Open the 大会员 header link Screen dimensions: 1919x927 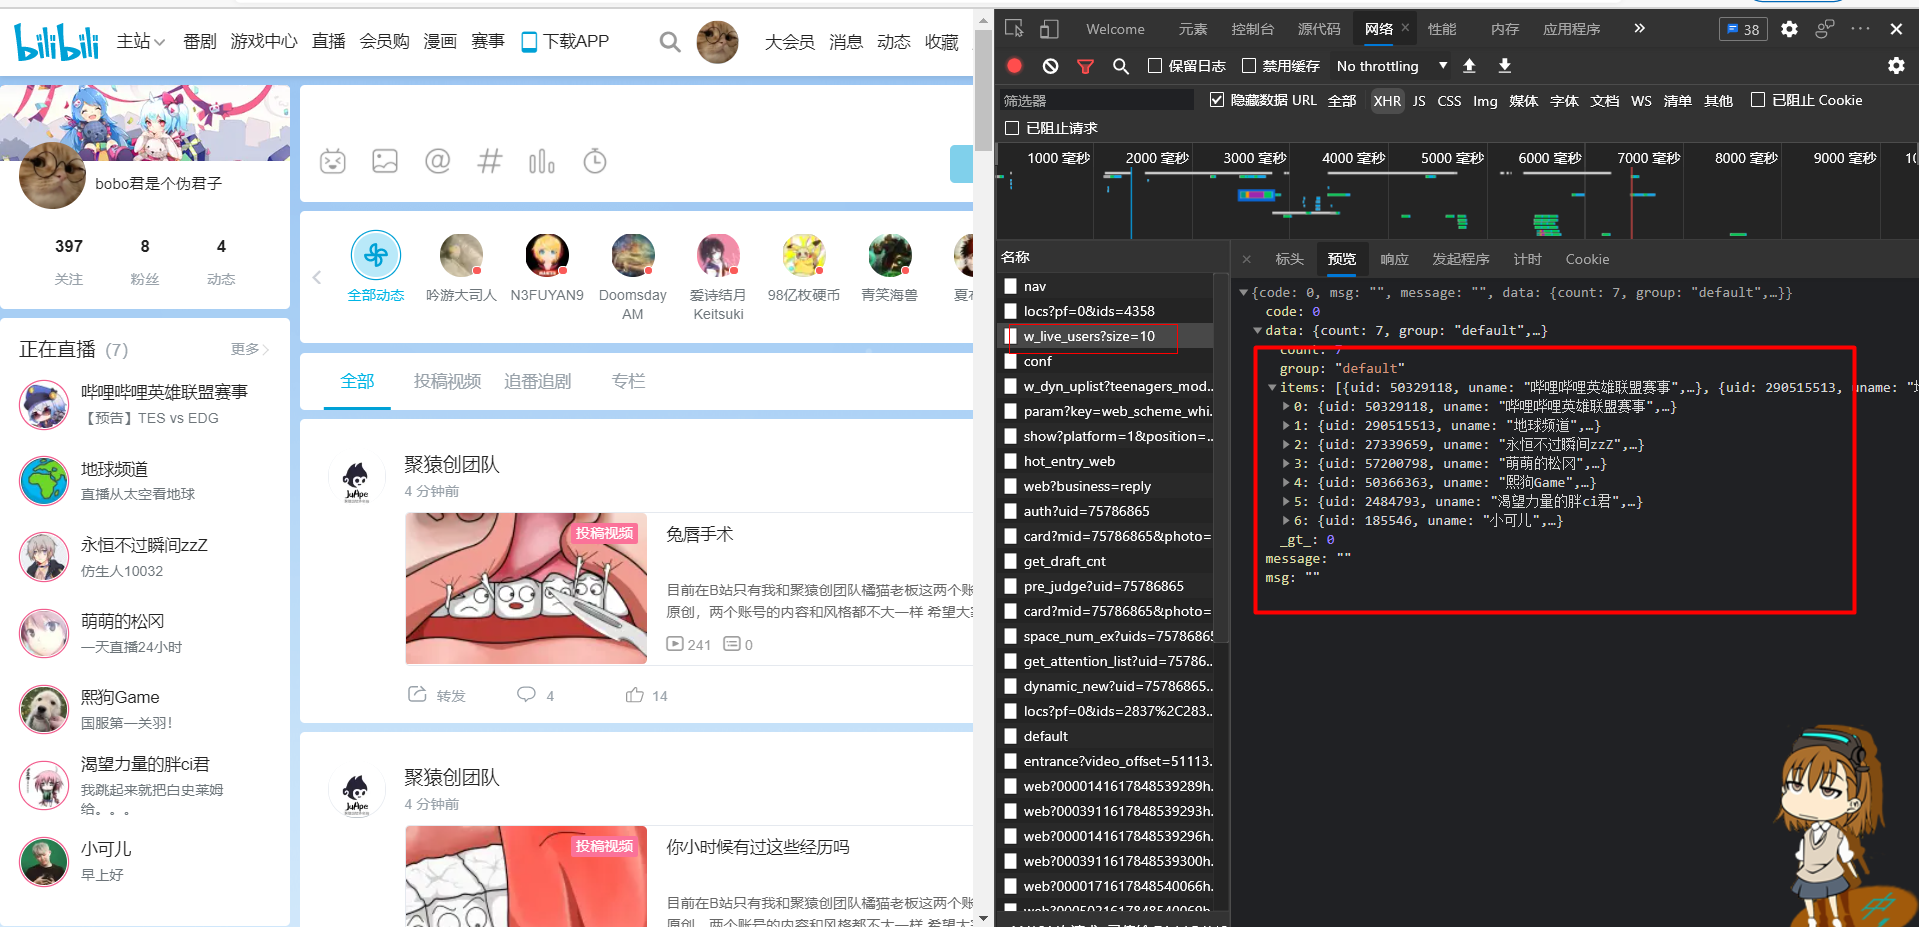click(789, 41)
